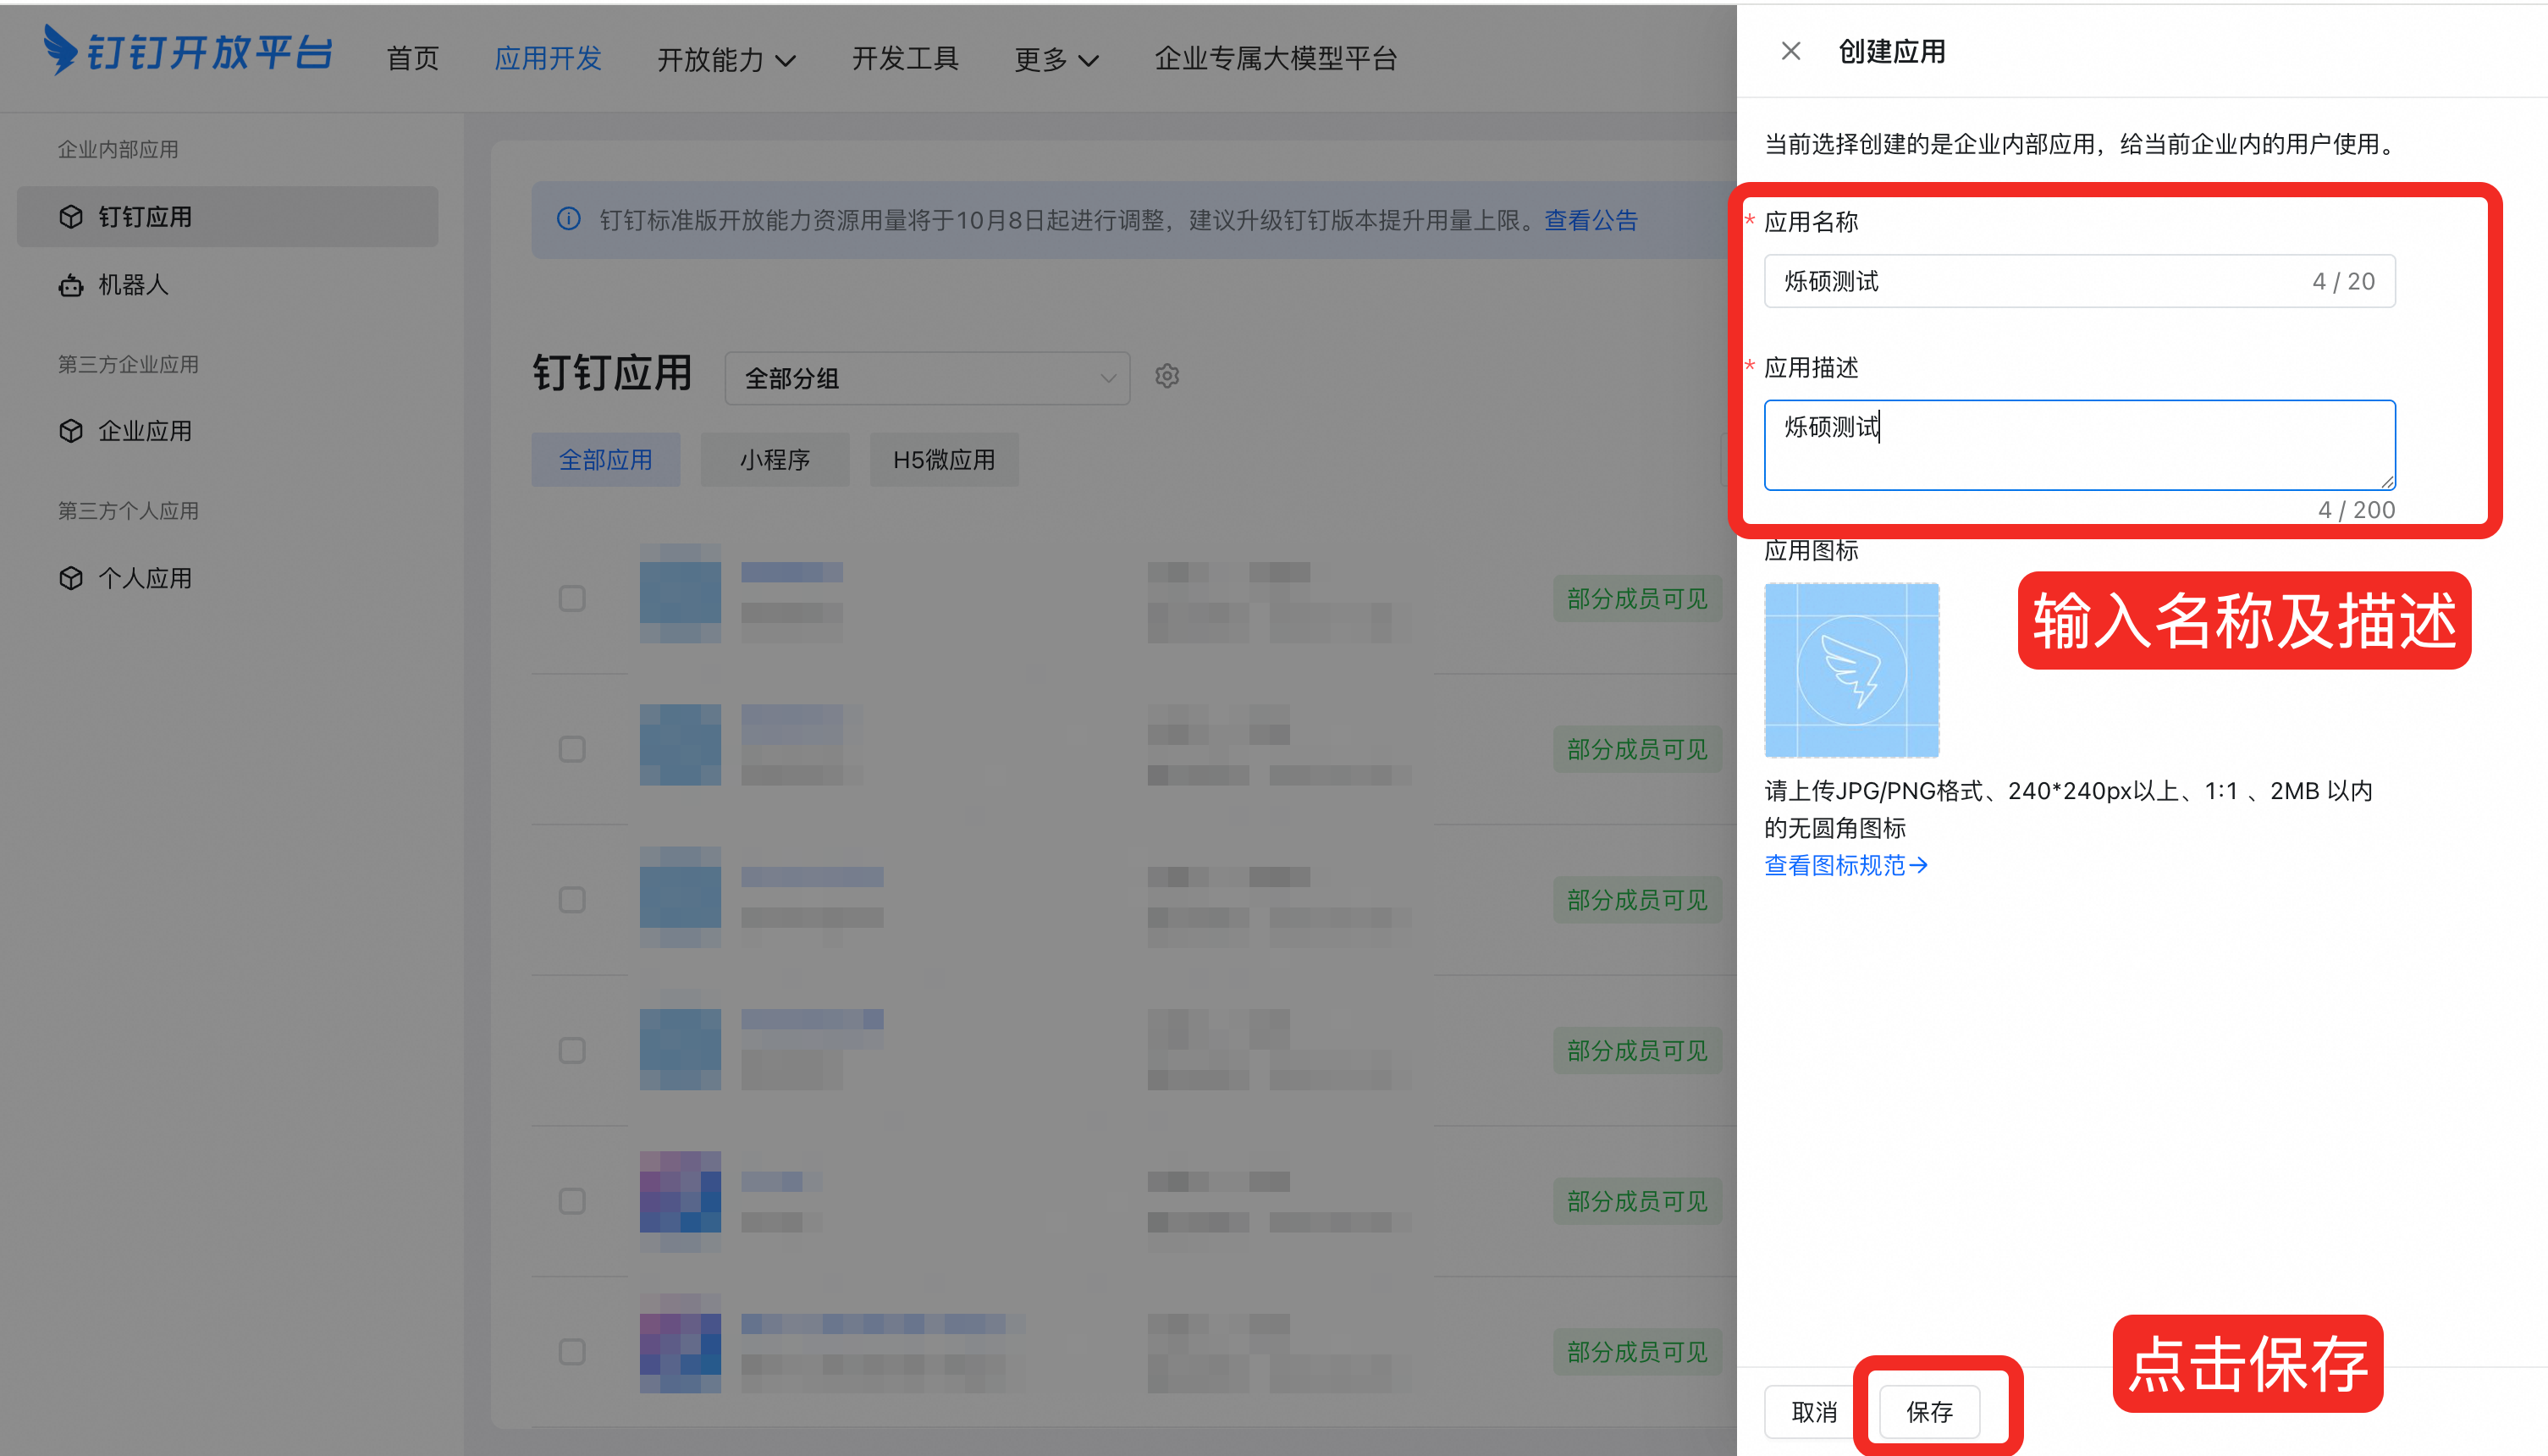The image size is (2548, 1456).
Task: Click the 钉钉应用 page heading
Action: pyautogui.click(x=612, y=374)
